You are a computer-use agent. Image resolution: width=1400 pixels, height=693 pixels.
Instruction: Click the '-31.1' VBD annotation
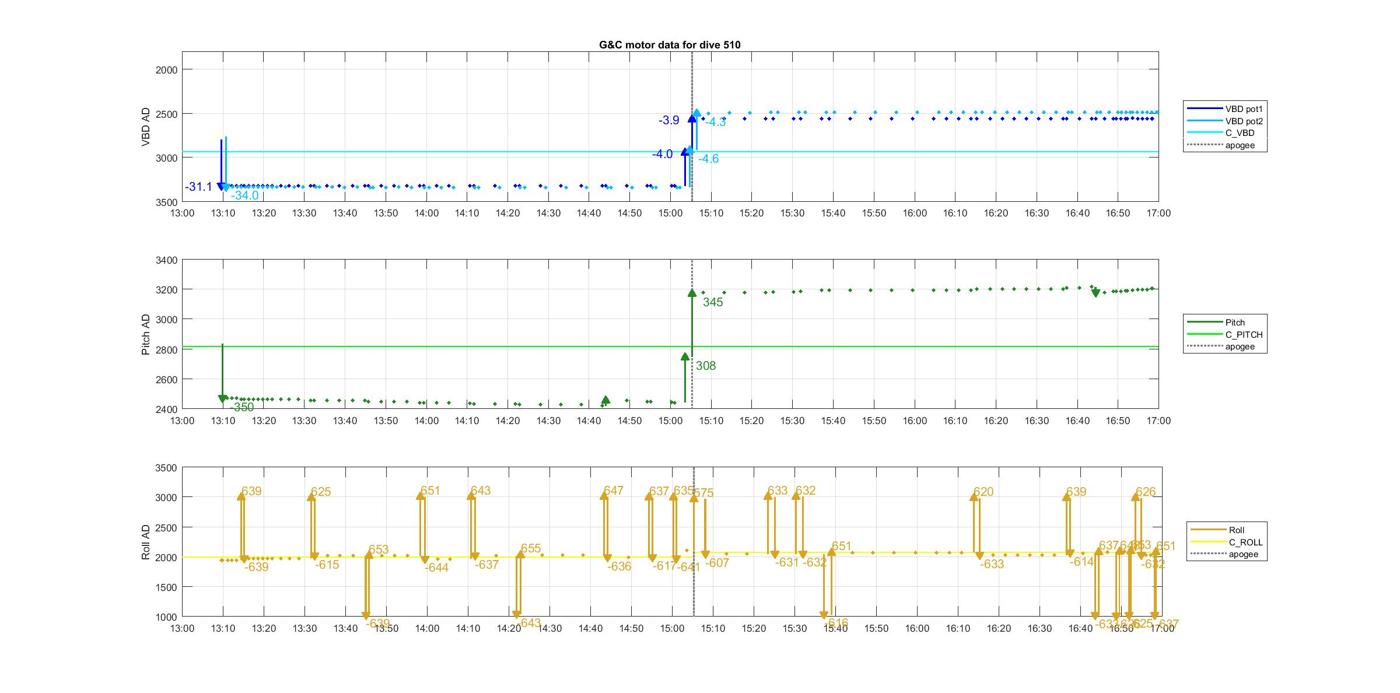[199, 187]
